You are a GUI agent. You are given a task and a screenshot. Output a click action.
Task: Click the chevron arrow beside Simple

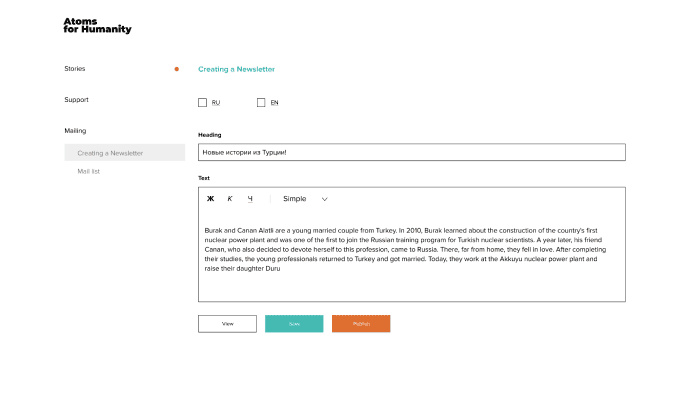pos(324,199)
